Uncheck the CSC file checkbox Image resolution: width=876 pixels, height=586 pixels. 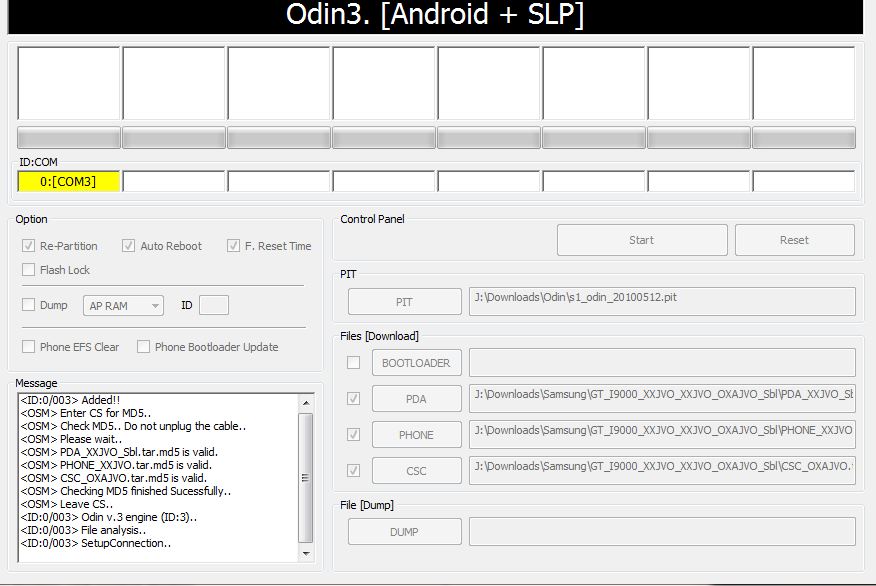coord(354,471)
